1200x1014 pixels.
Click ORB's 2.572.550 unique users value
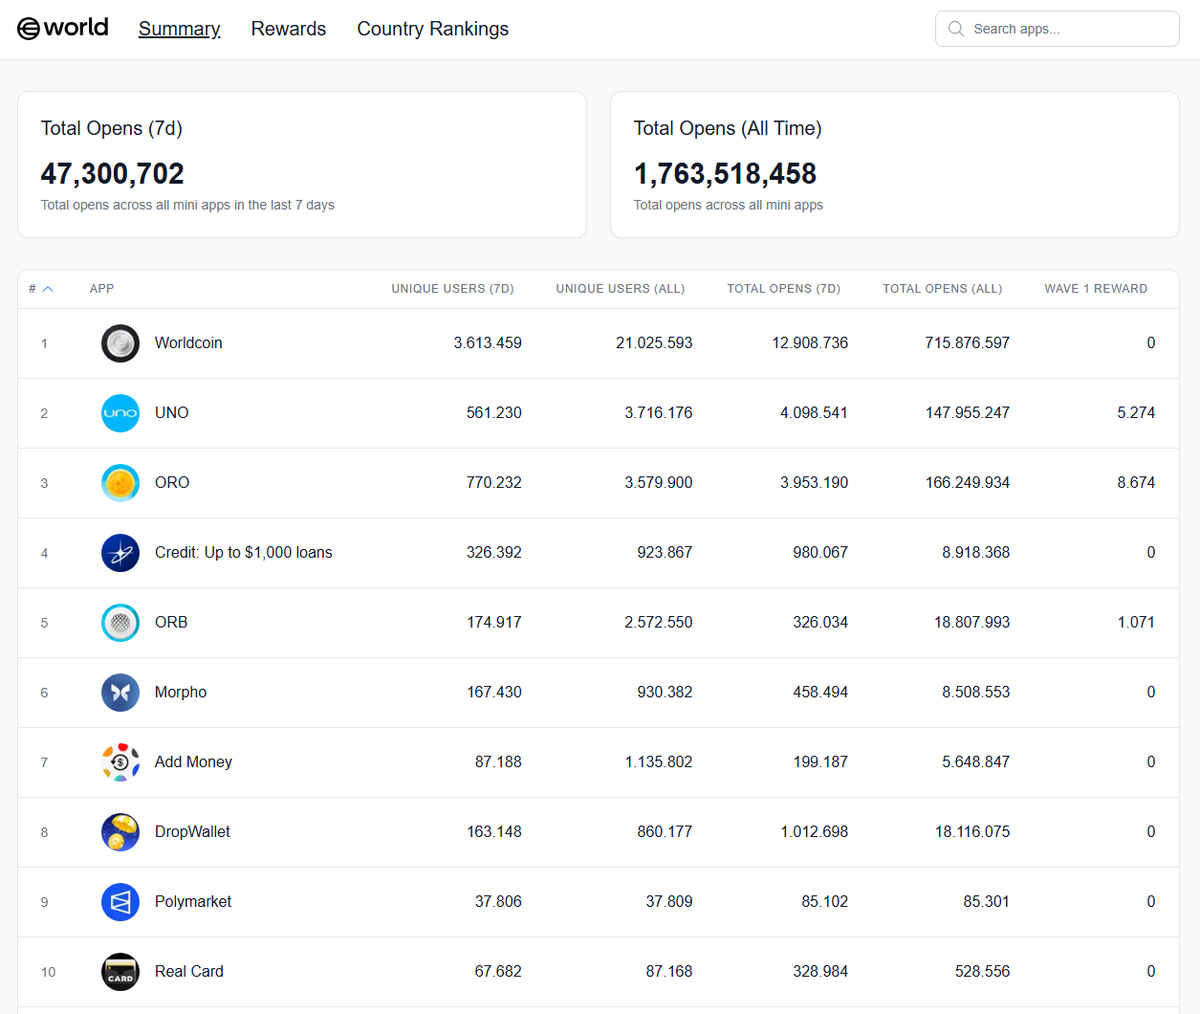(x=658, y=622)
